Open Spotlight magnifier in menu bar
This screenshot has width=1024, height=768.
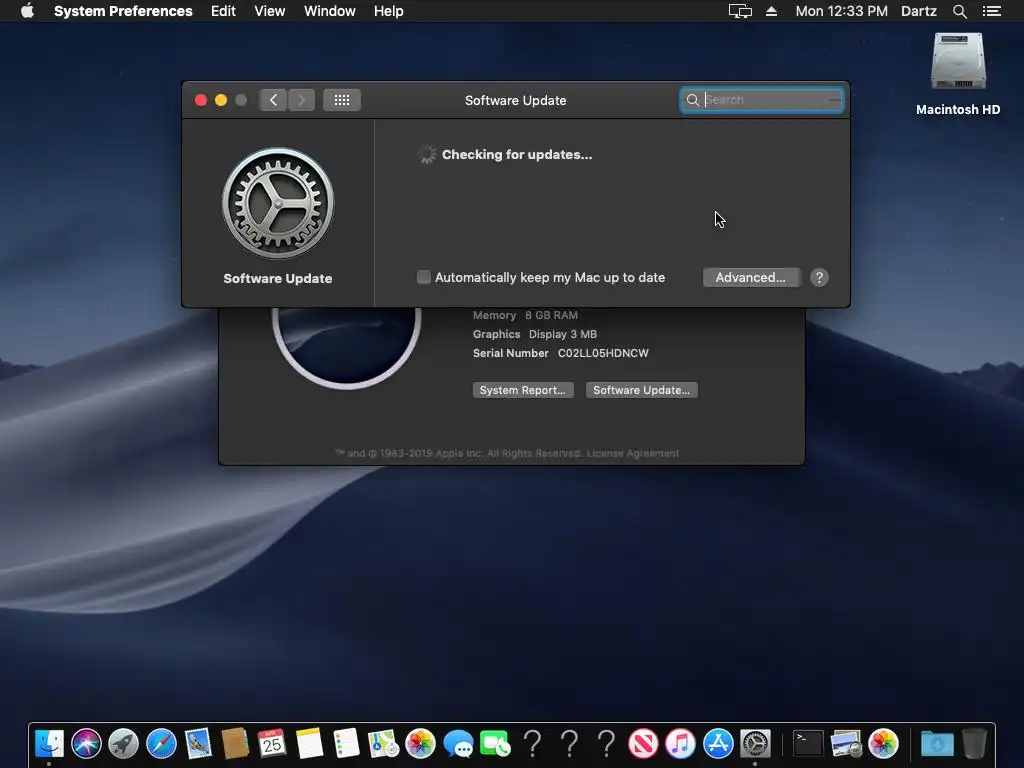point(959,11)
